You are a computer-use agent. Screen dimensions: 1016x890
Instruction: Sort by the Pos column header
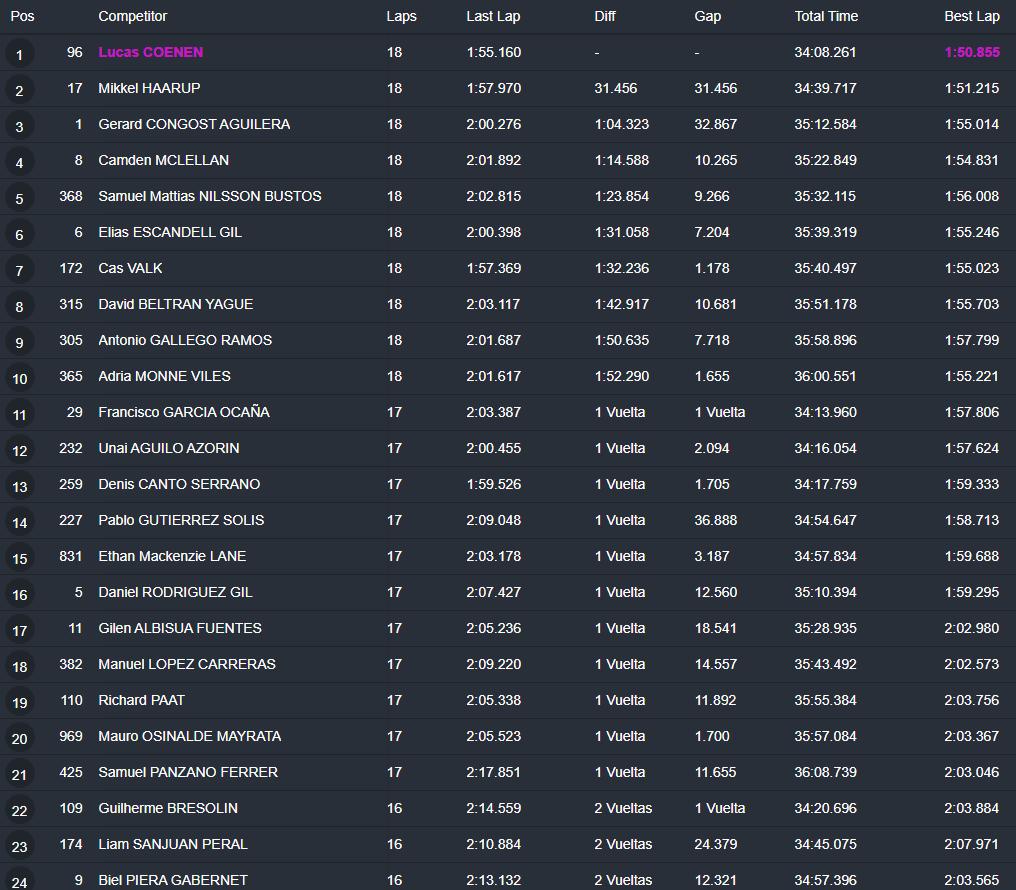[x=22, y=16]
